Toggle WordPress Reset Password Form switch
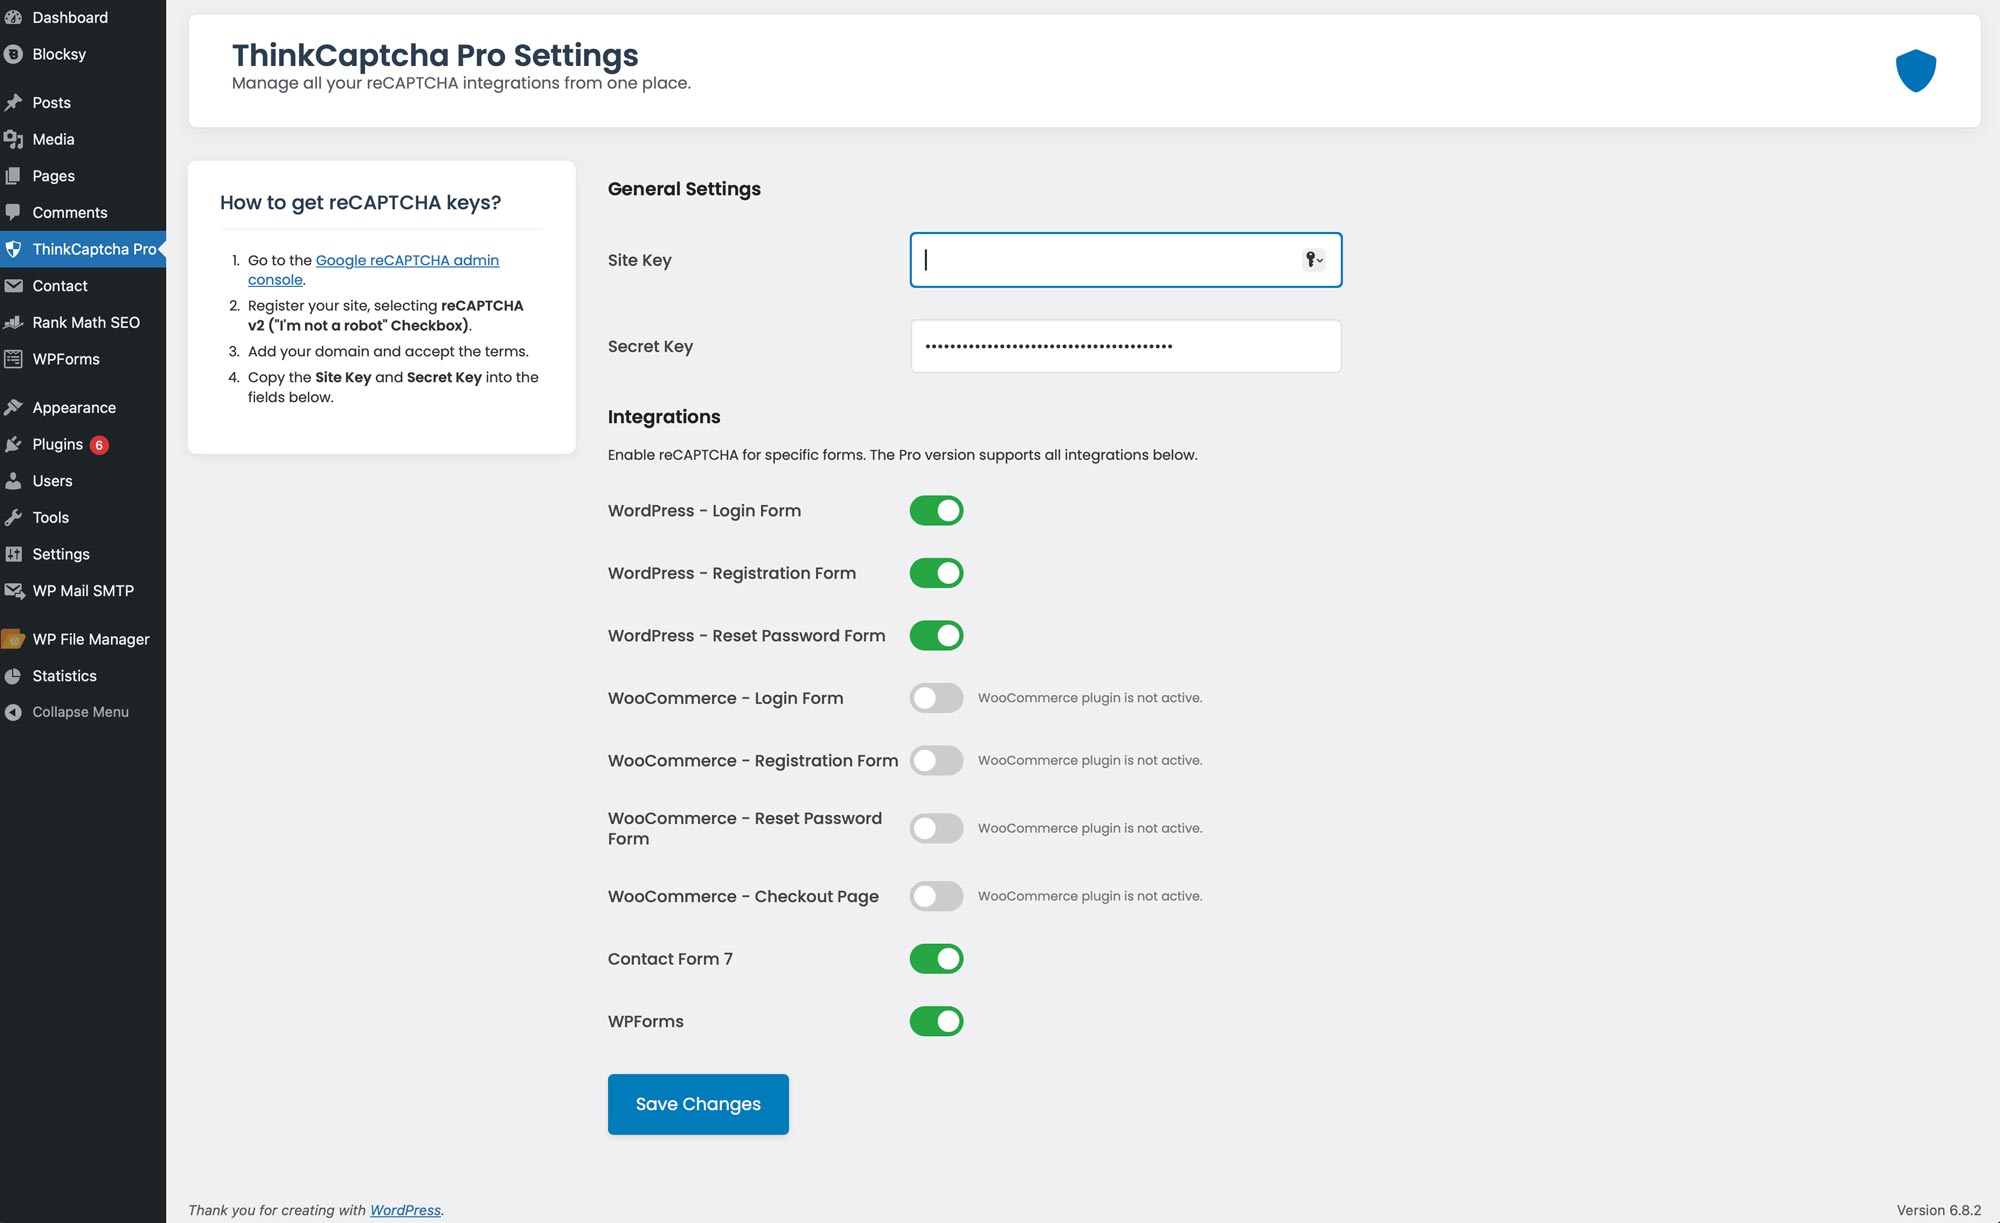The image size is (2000, 1223). (x=936, y=636)
